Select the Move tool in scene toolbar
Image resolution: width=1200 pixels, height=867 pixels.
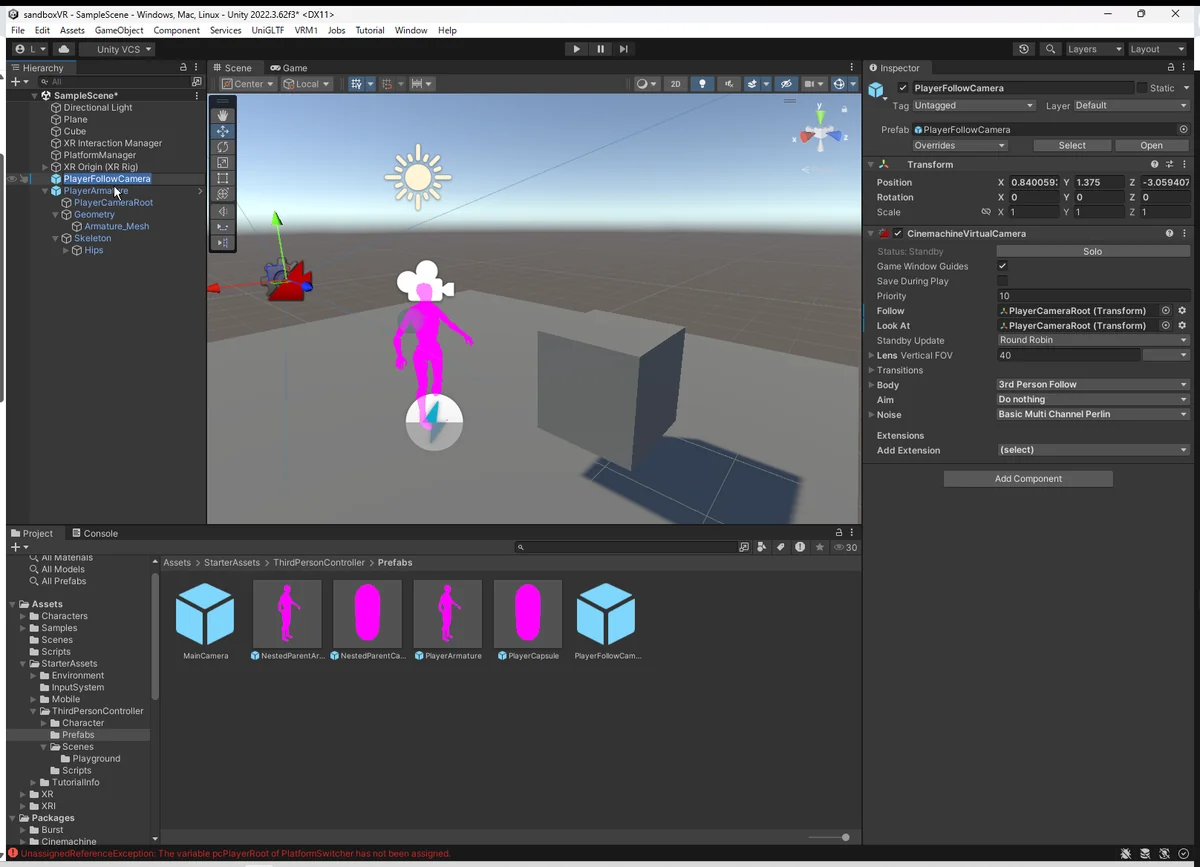222,131
